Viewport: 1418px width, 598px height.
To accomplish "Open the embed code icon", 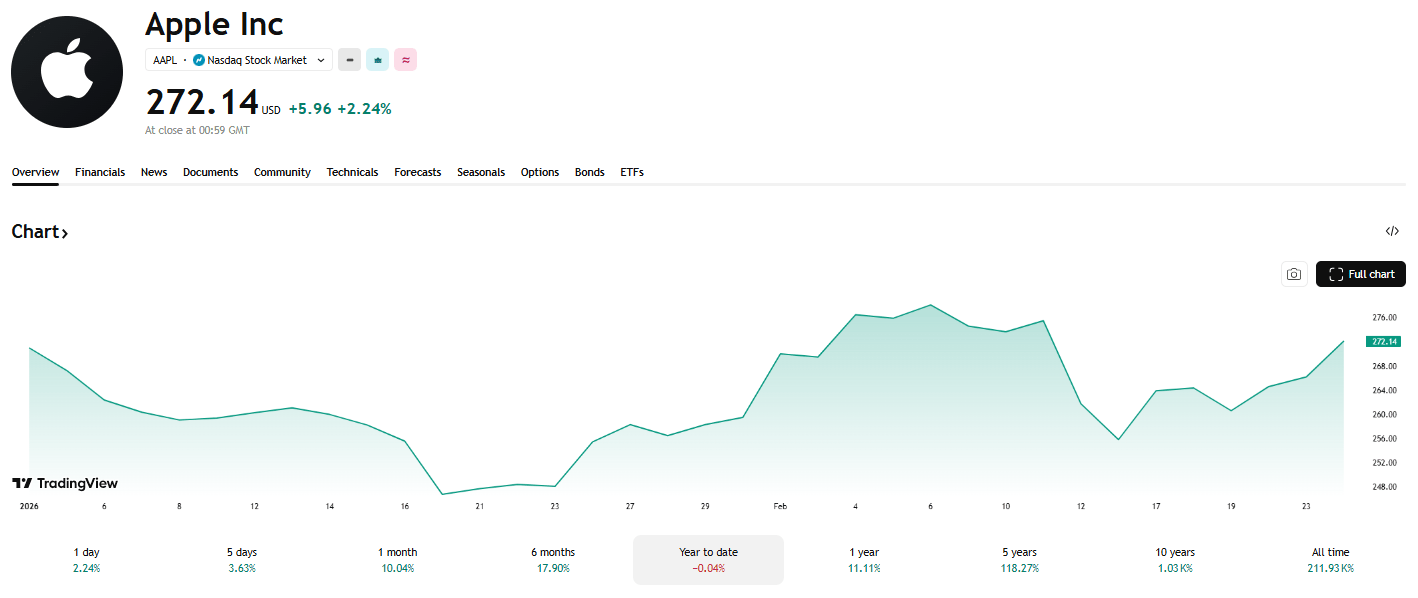I will point(1392,231).
